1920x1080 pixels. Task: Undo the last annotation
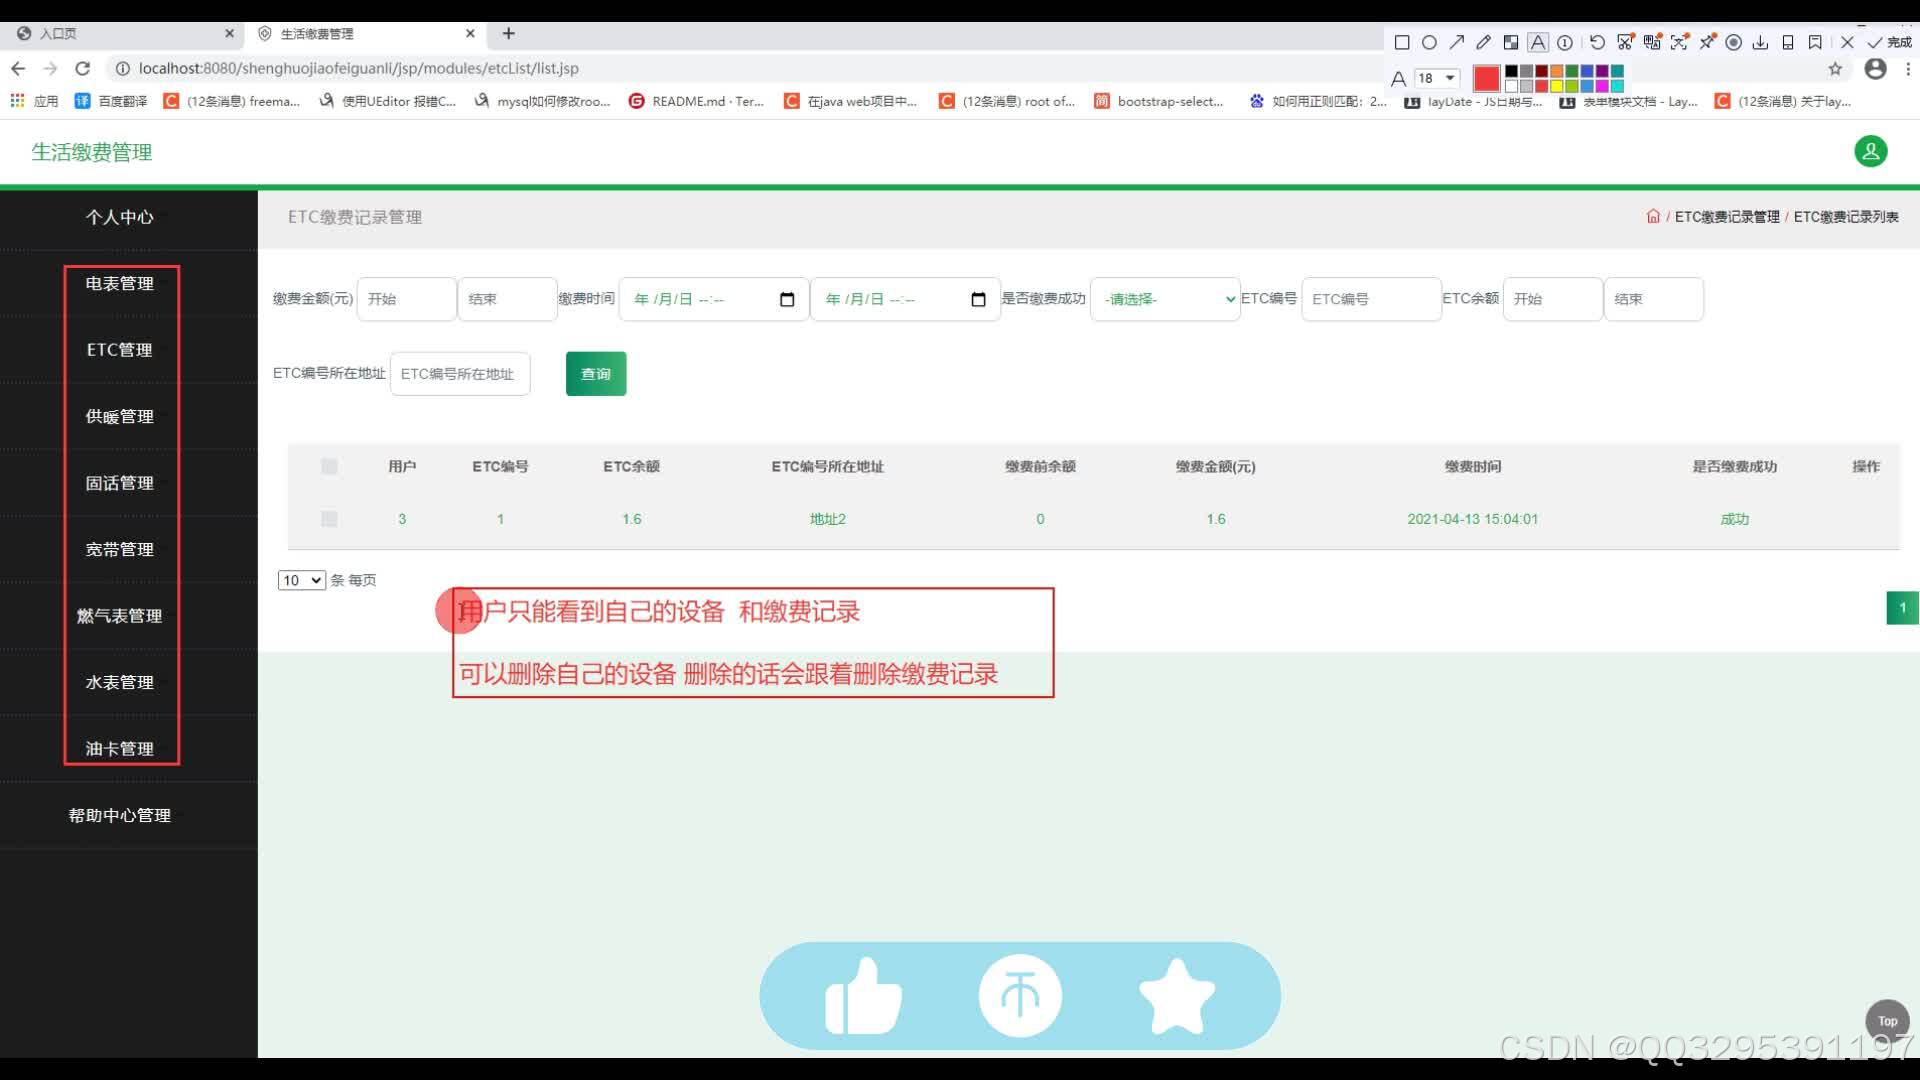coord(1597,42)
